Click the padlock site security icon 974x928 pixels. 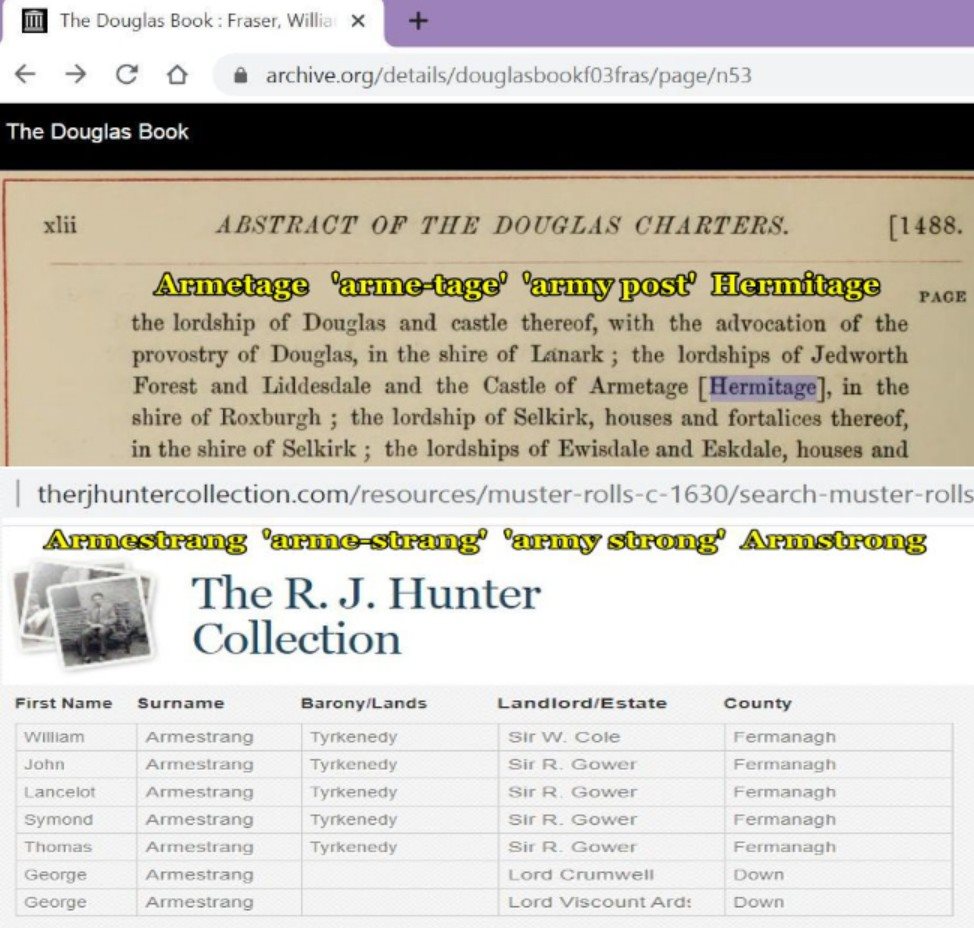pyautogui.click(x=240, y=76)
